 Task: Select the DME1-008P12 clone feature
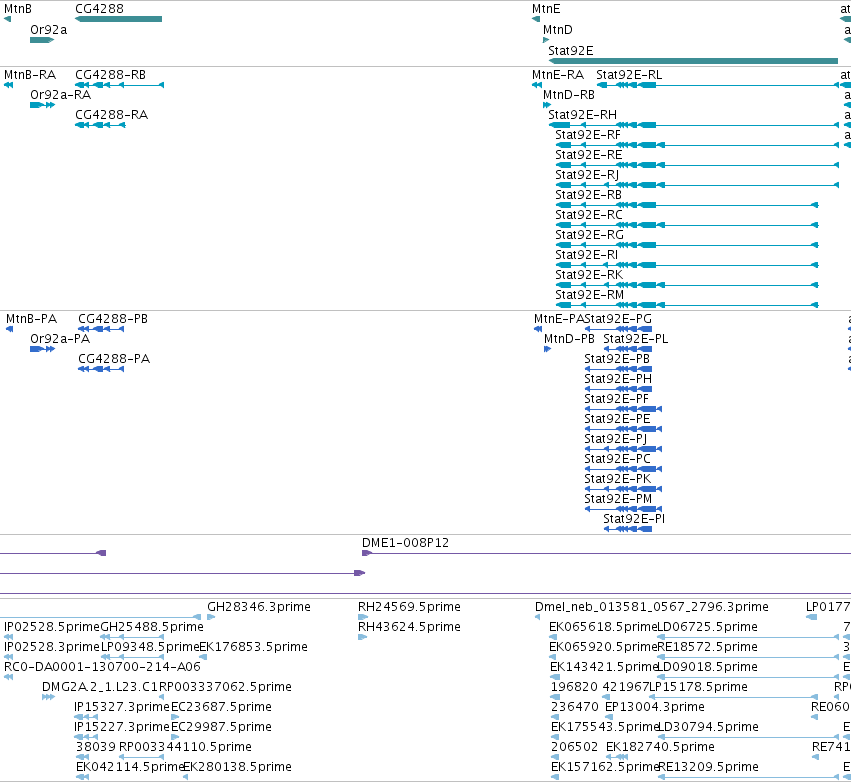tap(405, 543)
